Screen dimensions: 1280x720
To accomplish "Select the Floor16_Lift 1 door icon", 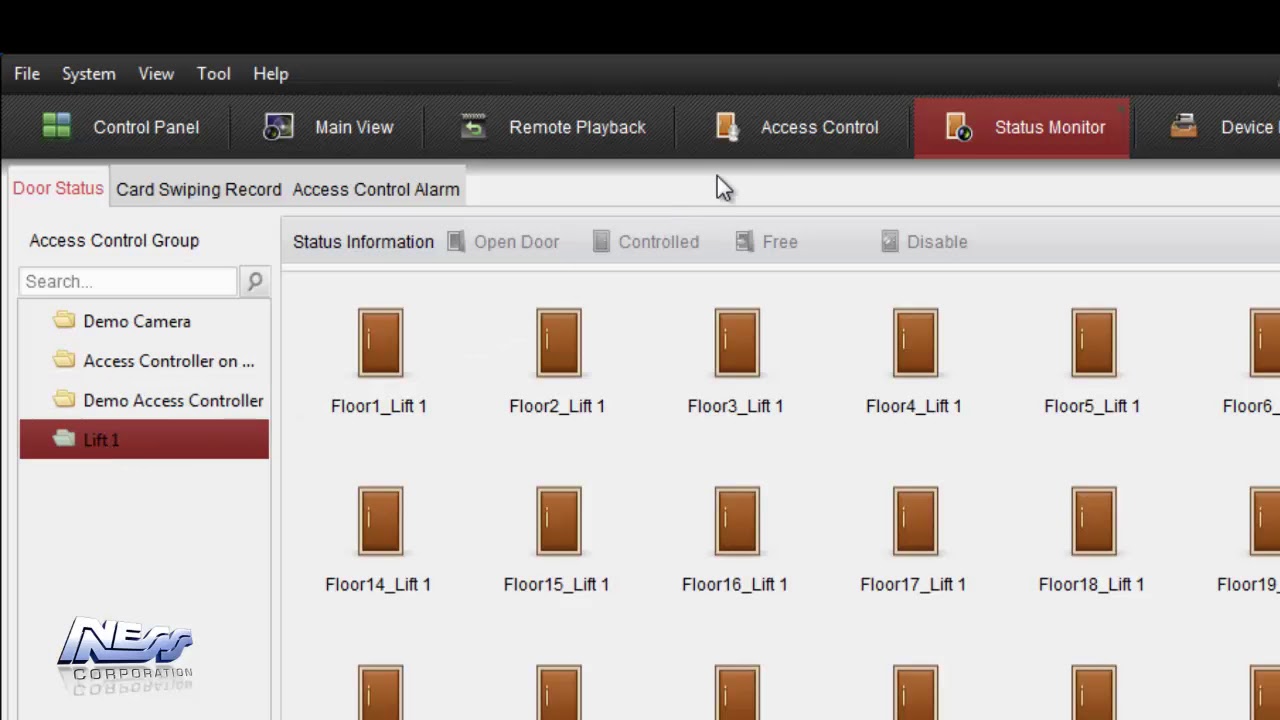I will [737, 521].
